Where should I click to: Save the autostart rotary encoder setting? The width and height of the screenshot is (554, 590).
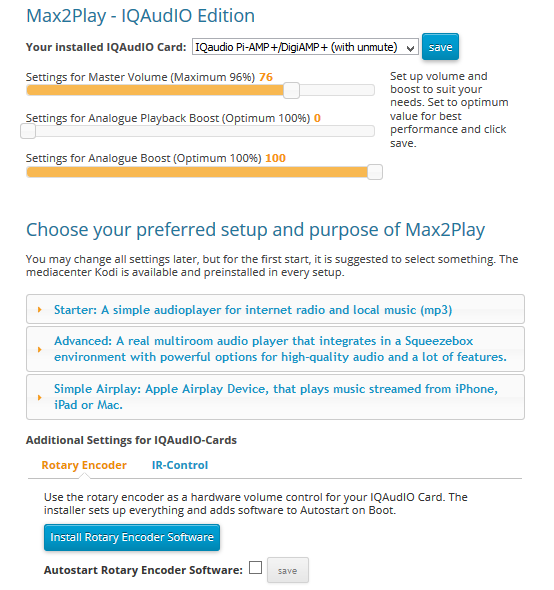[288, 570]
